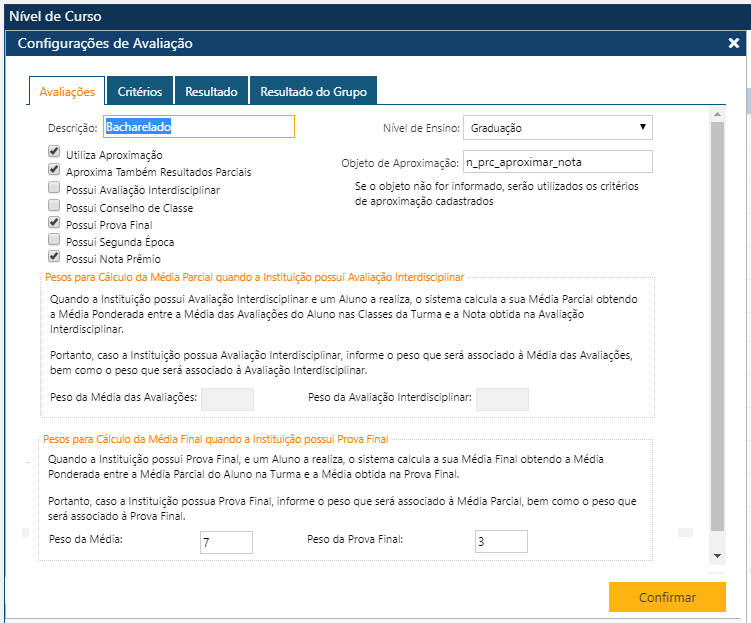This screenshot has width=751, height=623.
Task: Click the Descrição text field
Action: [x=199, y=127]
